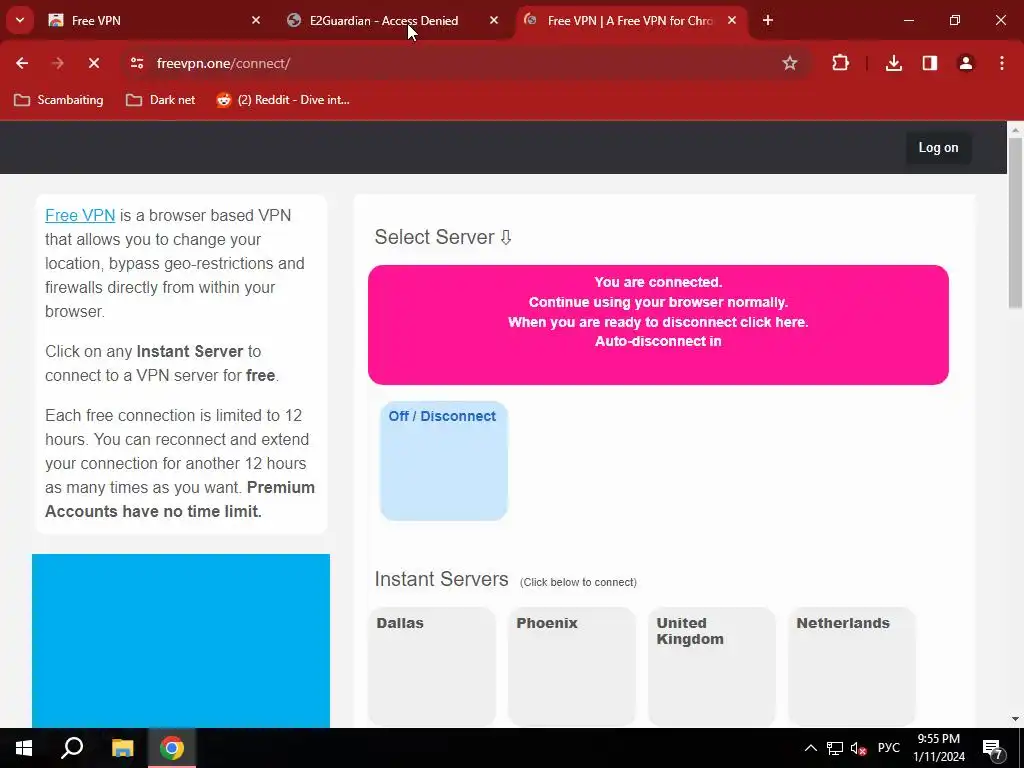Click the pink connected status banner
This screenshot has width=1024, height=768.
[x=658, y=325]
